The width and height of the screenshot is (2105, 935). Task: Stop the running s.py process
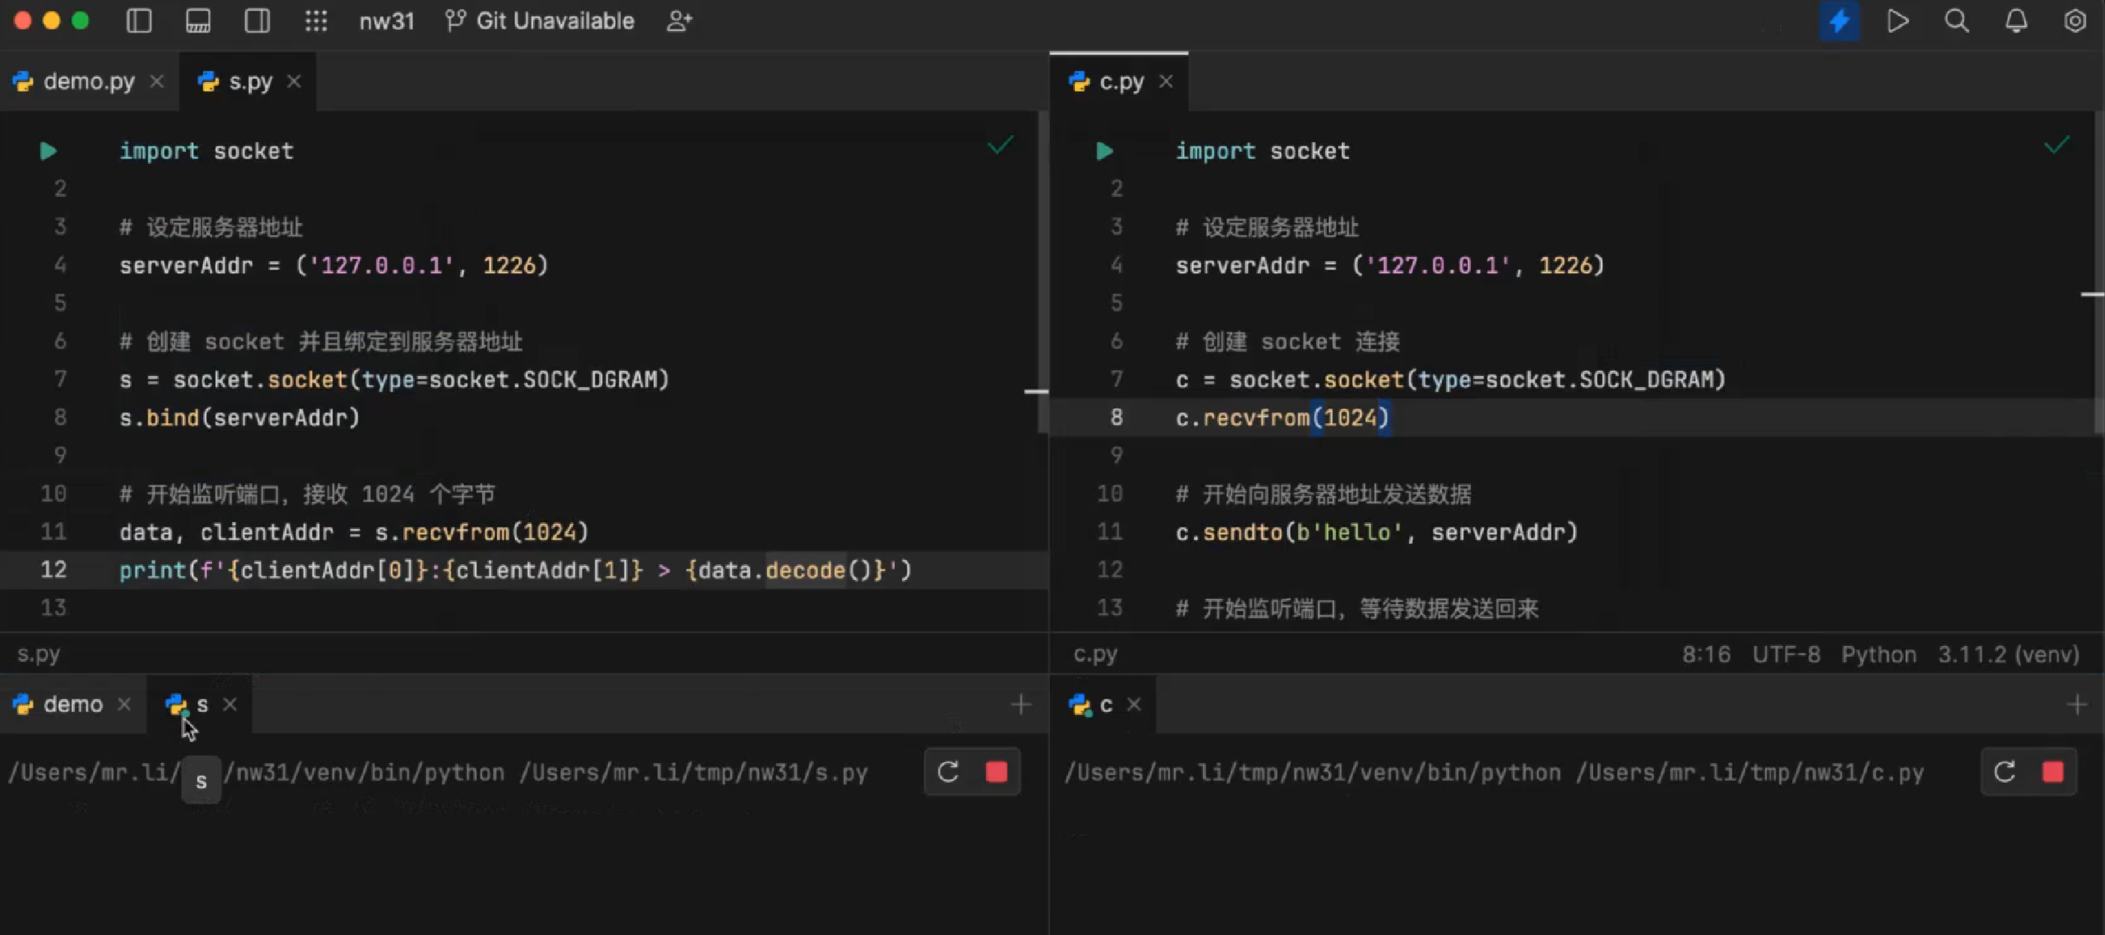[x=996, y=772]
